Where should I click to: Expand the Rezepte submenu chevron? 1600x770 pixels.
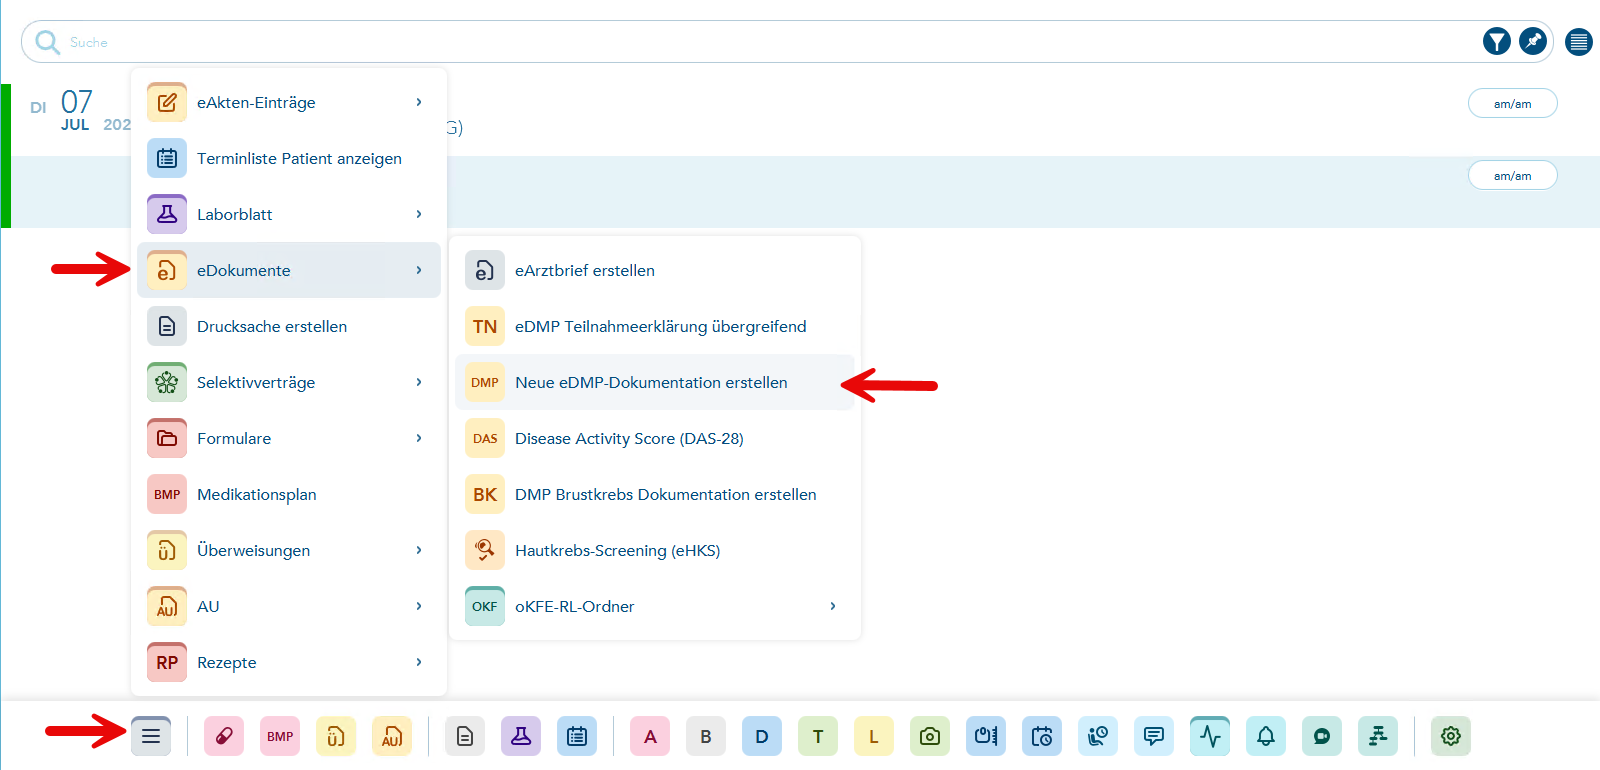pyautogui.click(x=419, y=662)
